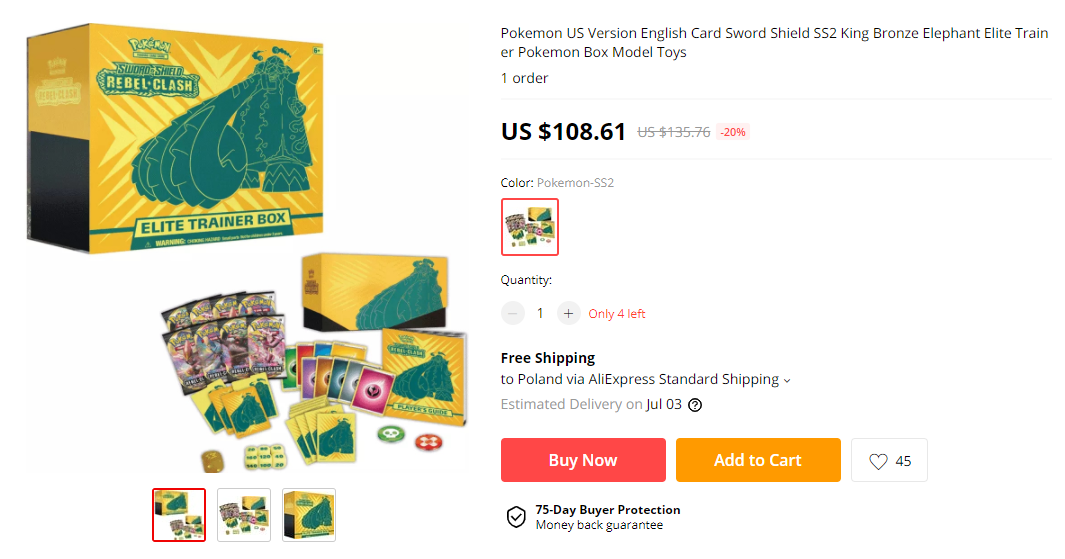Viewport: 1065px width, 559px height.
Task: View the third thumbnail of the box
Action: [309, 515]
